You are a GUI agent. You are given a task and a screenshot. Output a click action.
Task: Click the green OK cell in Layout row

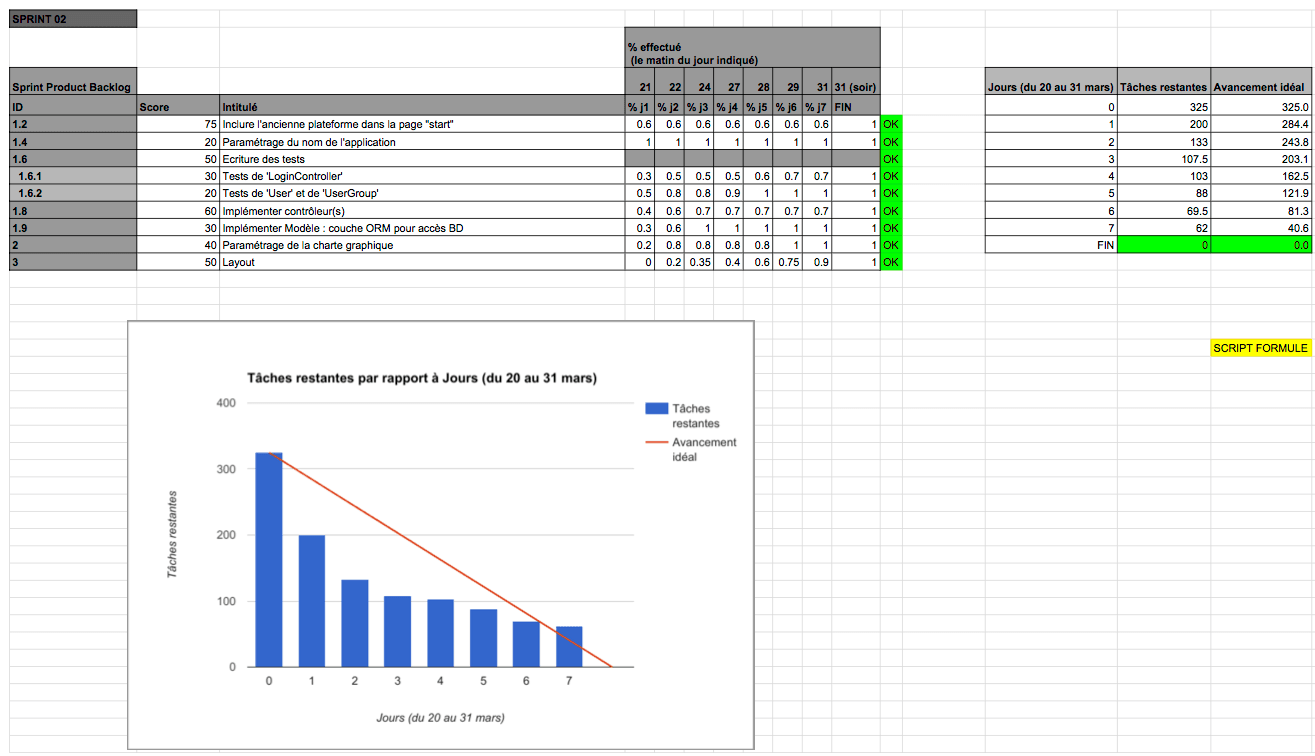(891, 262)
